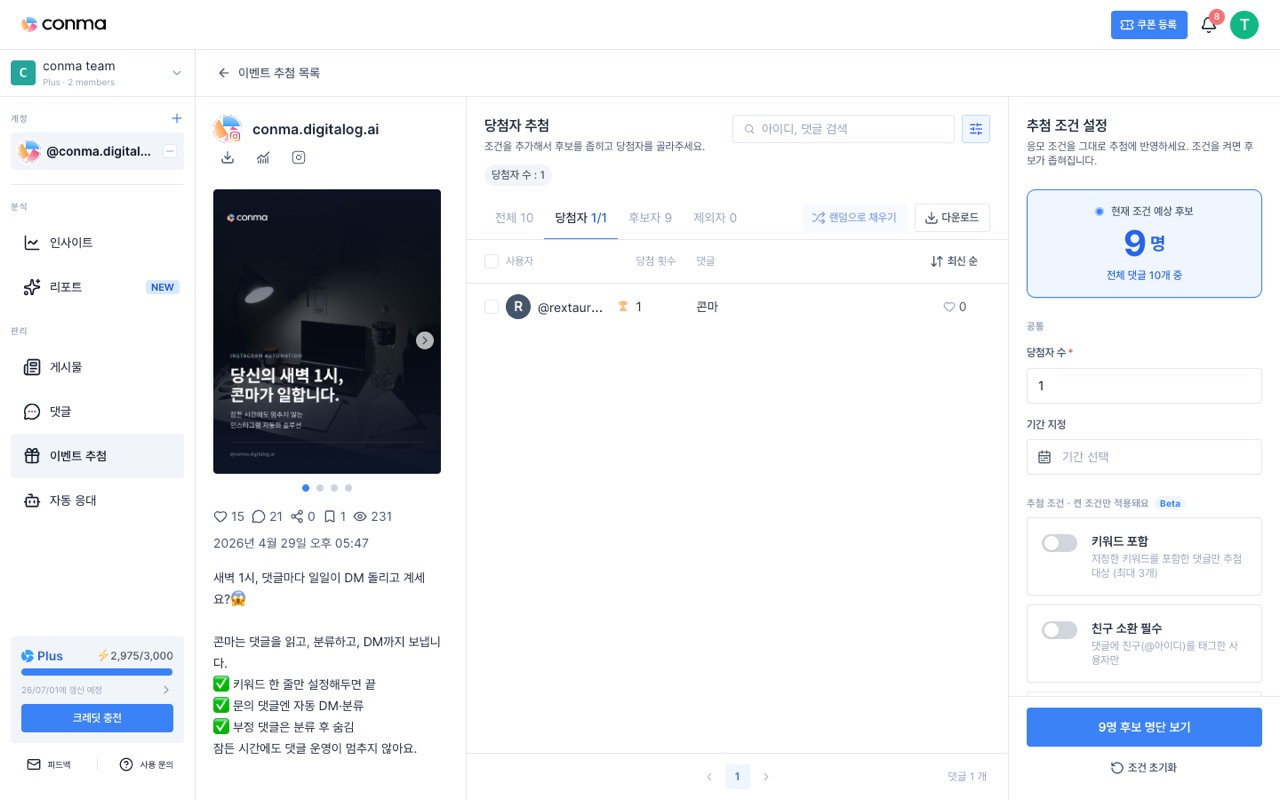Screen dimensions: 1280x800
Task: Click the post image thumbnail
Action: (327, 331)
